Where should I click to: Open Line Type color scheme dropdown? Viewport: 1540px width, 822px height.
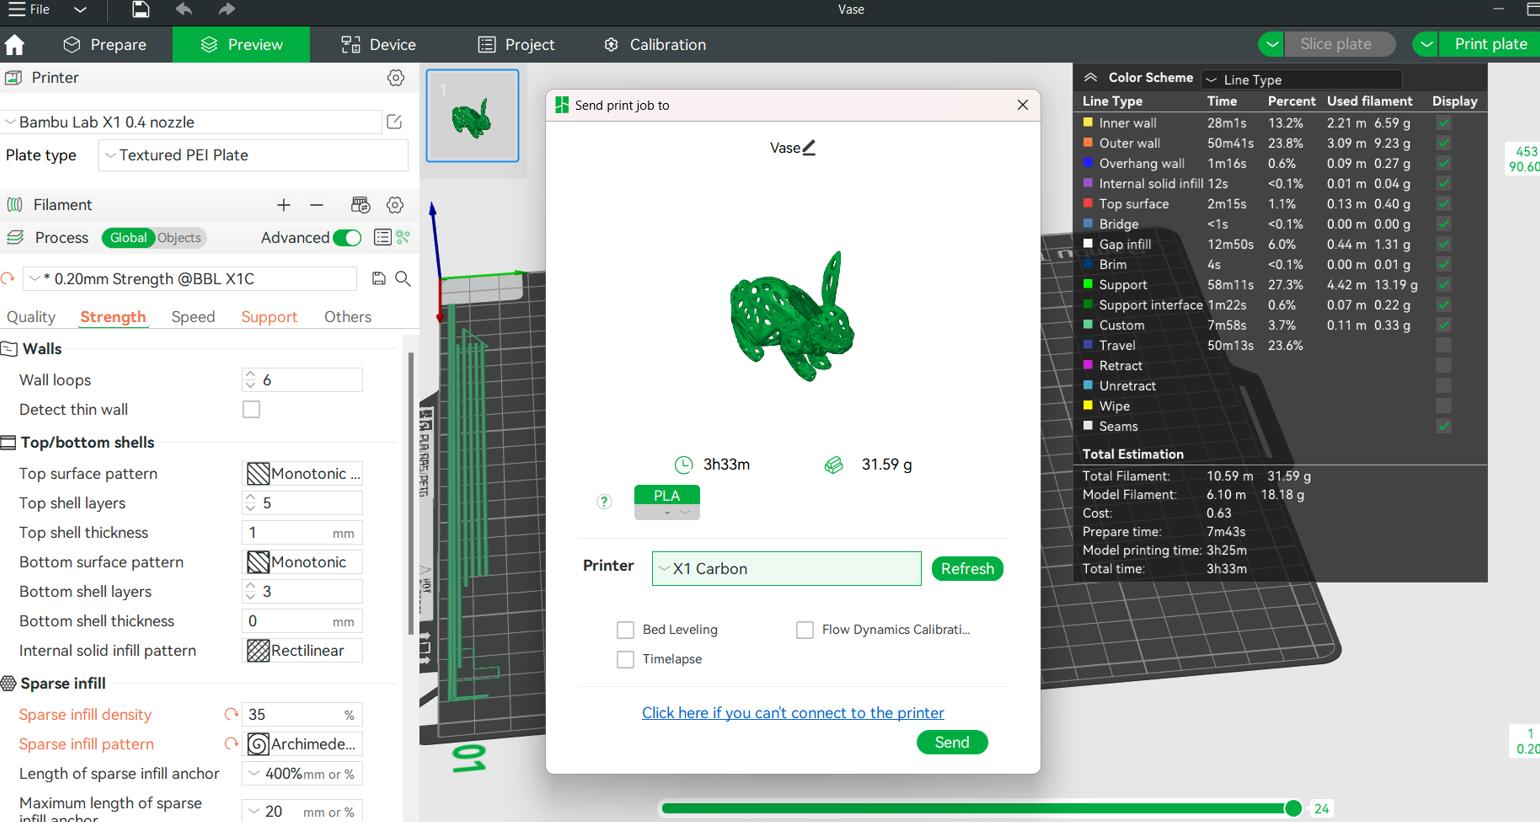[1301, 80]
